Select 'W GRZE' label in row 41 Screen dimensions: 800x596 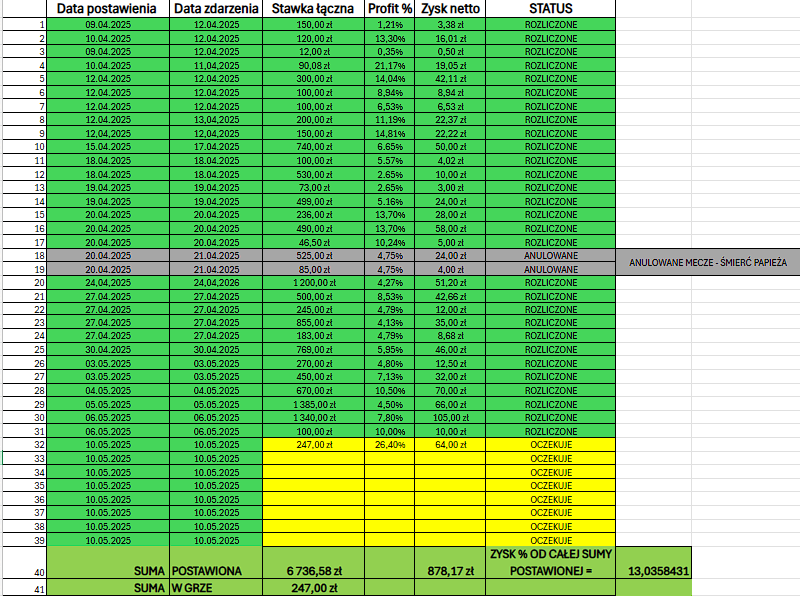coord(216,587)
